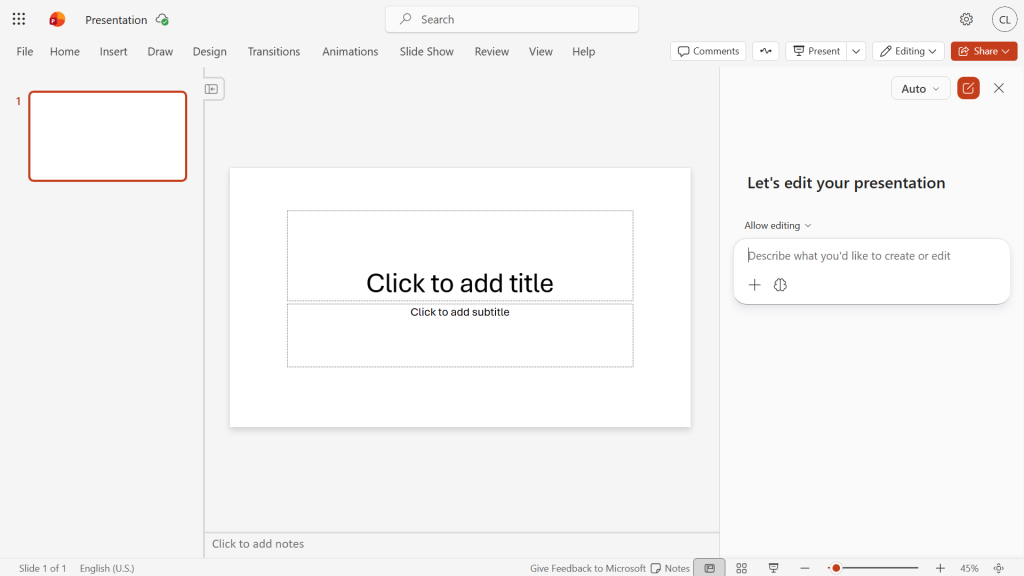1024x576 pixels.
Task: Open the activity catch-up icon
Action: point(765,51)
